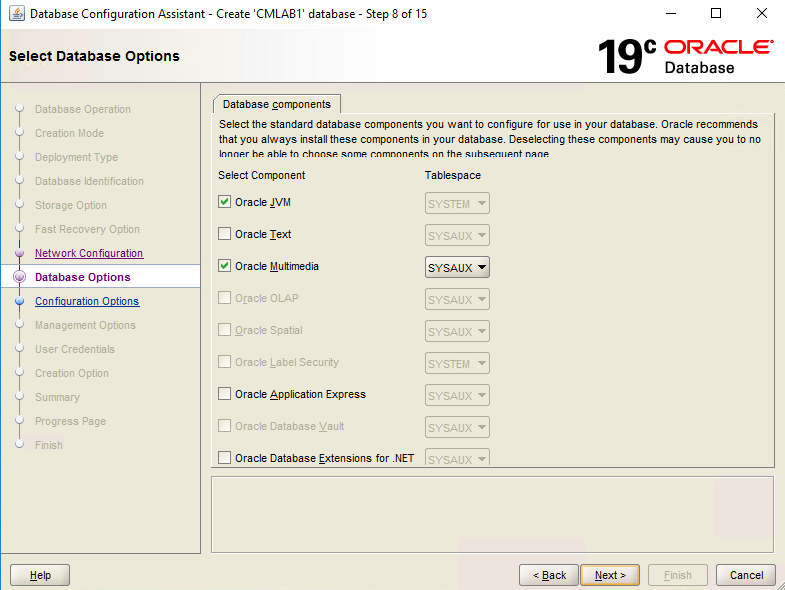Go back with the Back button
The width and height of the screenshot is (785, 590).
pyautogui.click(x=549, y=575)
